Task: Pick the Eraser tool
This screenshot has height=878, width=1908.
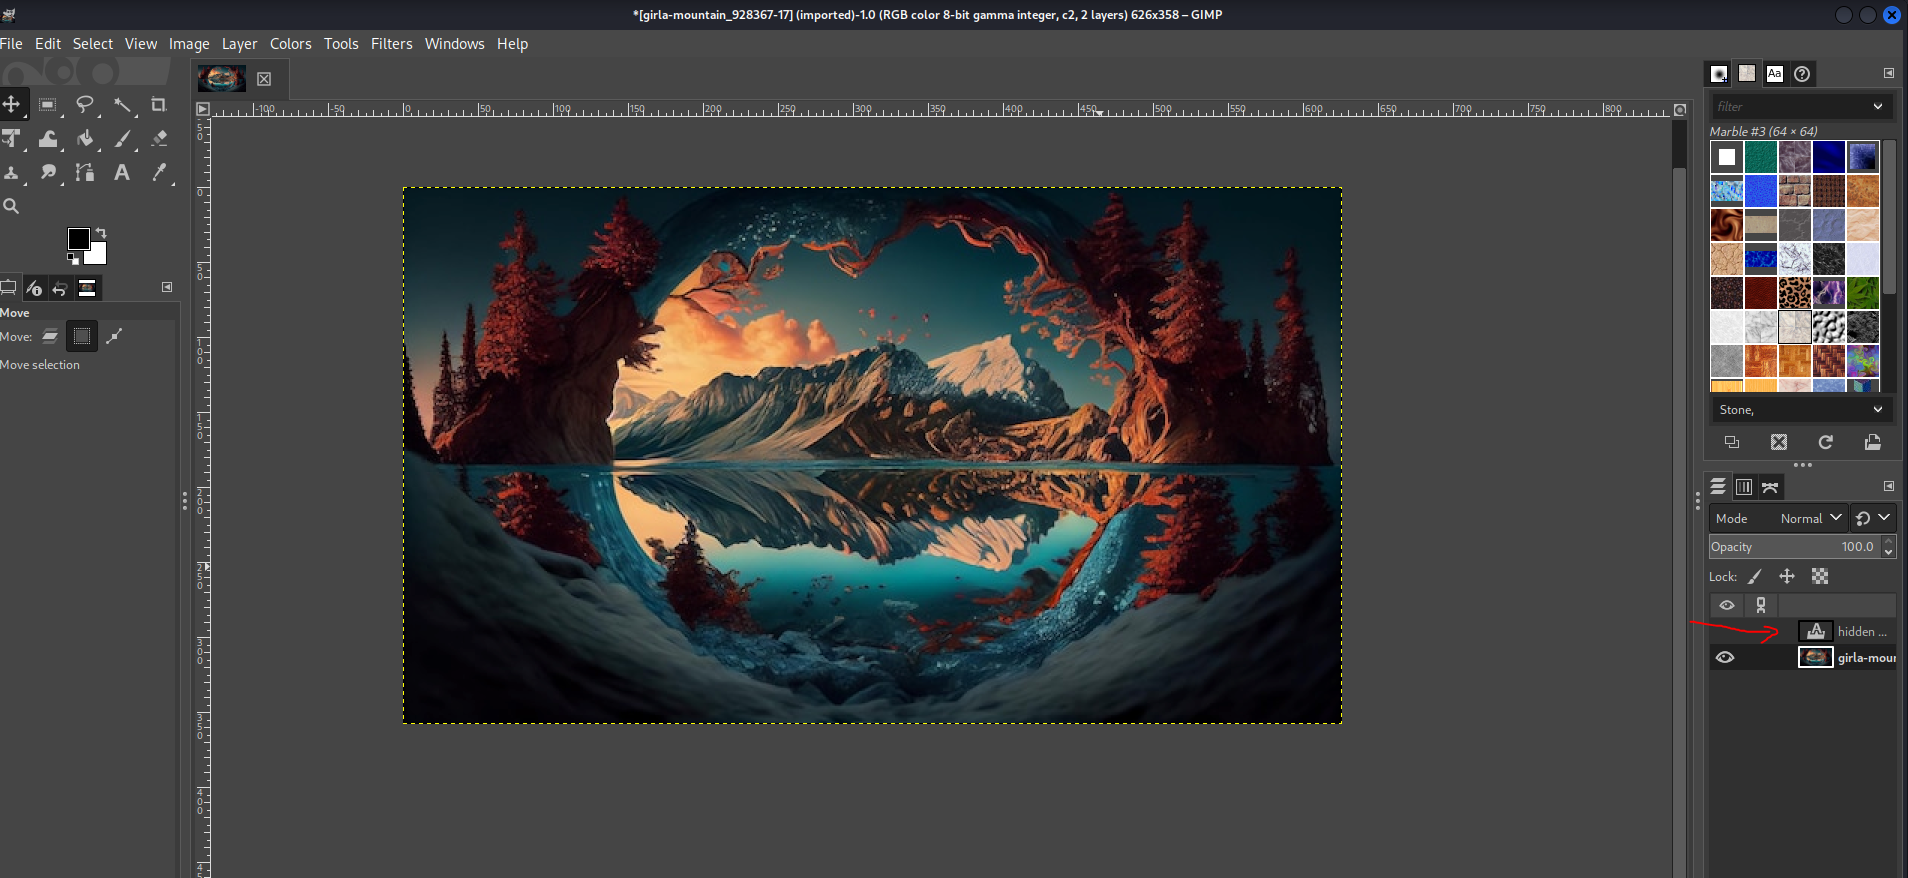Action: [x=159, y=139]
